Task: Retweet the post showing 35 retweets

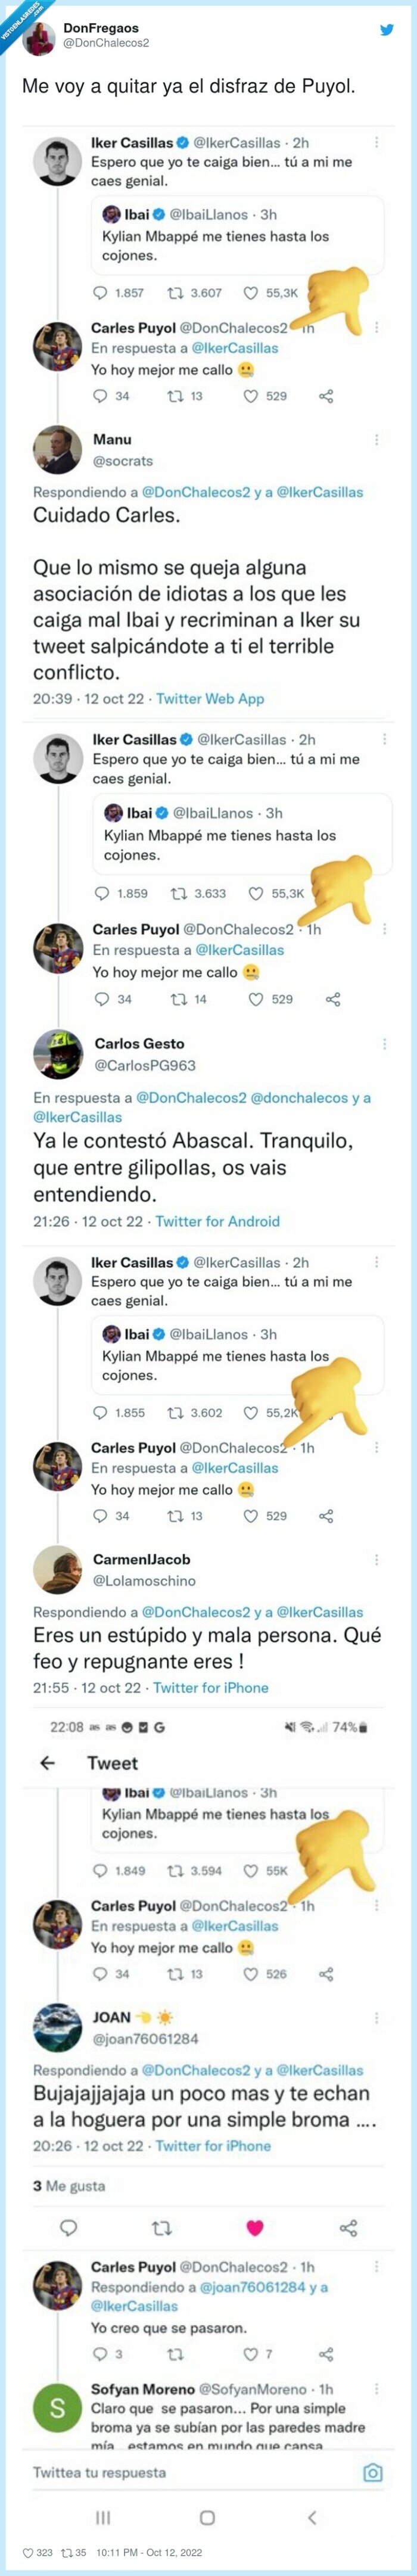Action: pyautogui.click(x=67, y=2552)
